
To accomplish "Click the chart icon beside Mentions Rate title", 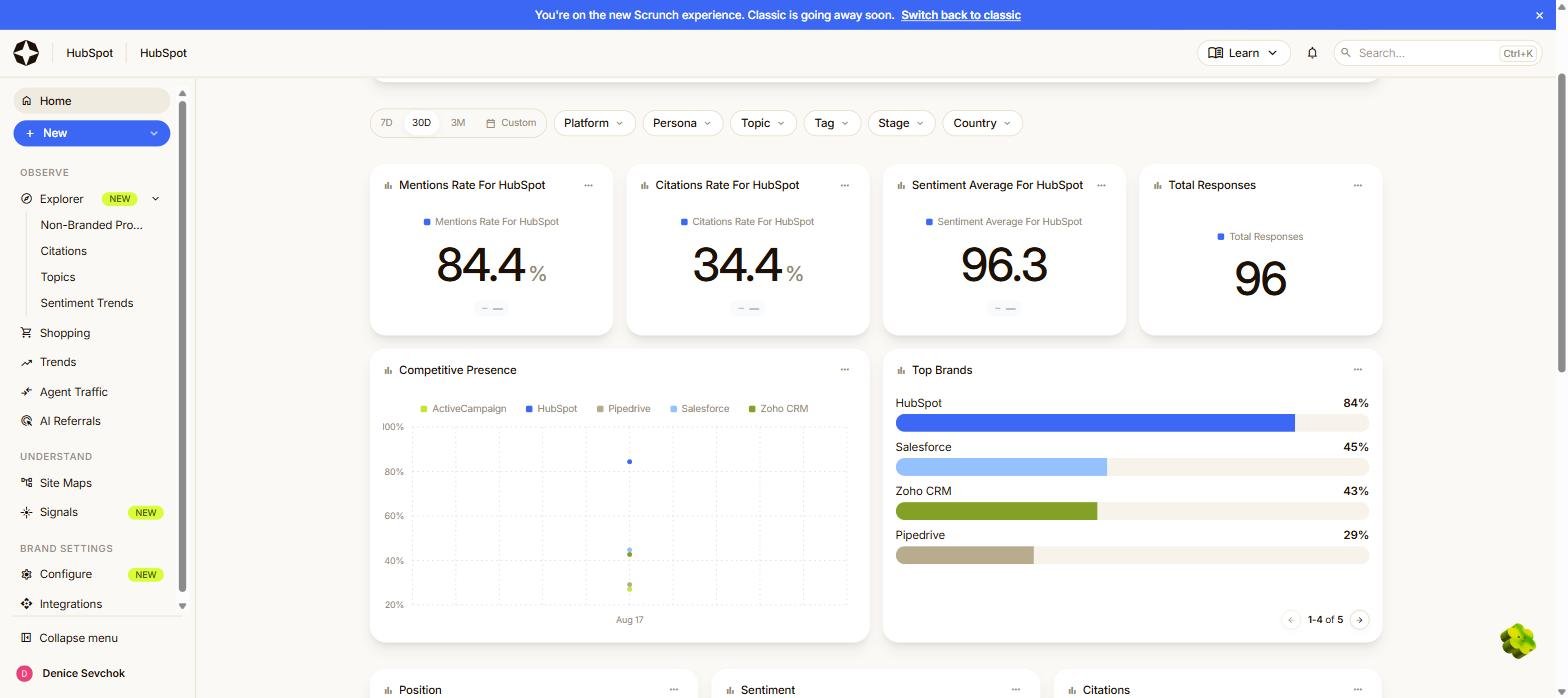I will coord(388,185).
